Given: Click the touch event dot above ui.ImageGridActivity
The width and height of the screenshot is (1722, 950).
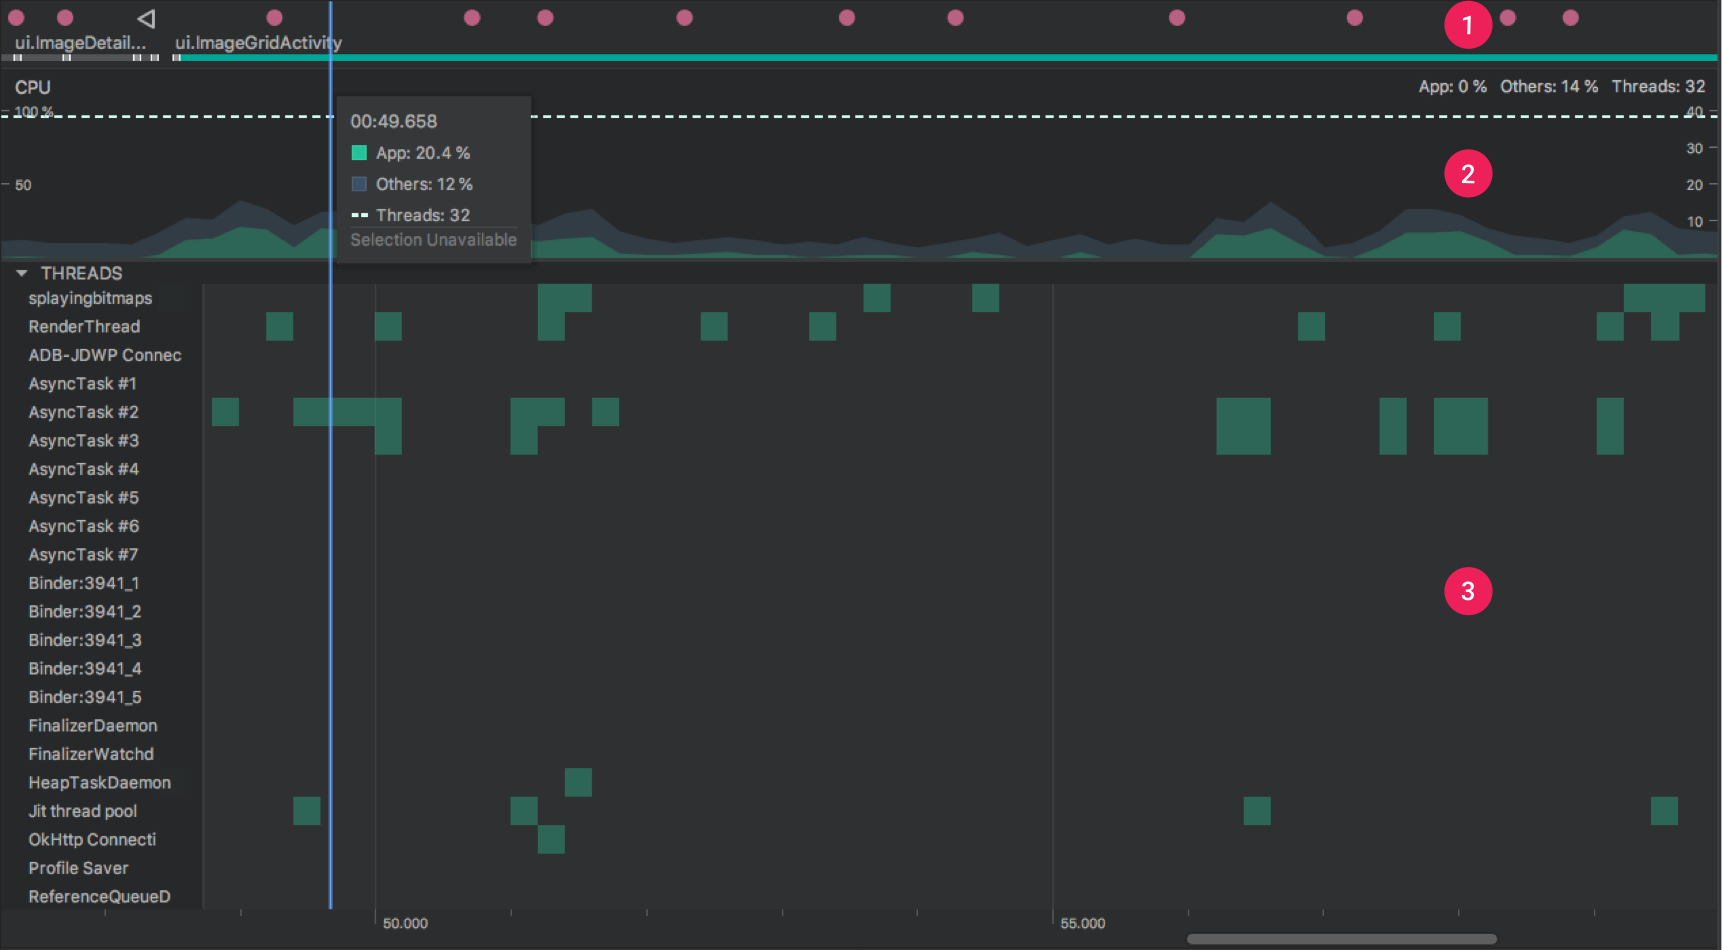Looking at the screenshot, I should [273, 17].
